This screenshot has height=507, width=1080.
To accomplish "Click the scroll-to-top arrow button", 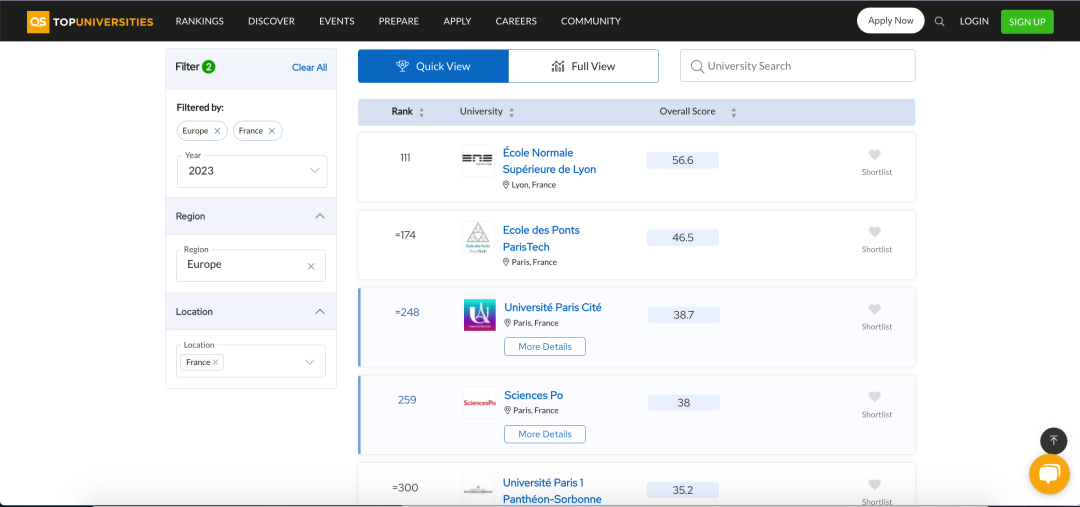I will pyautogui.click(x=1053, y=441).
